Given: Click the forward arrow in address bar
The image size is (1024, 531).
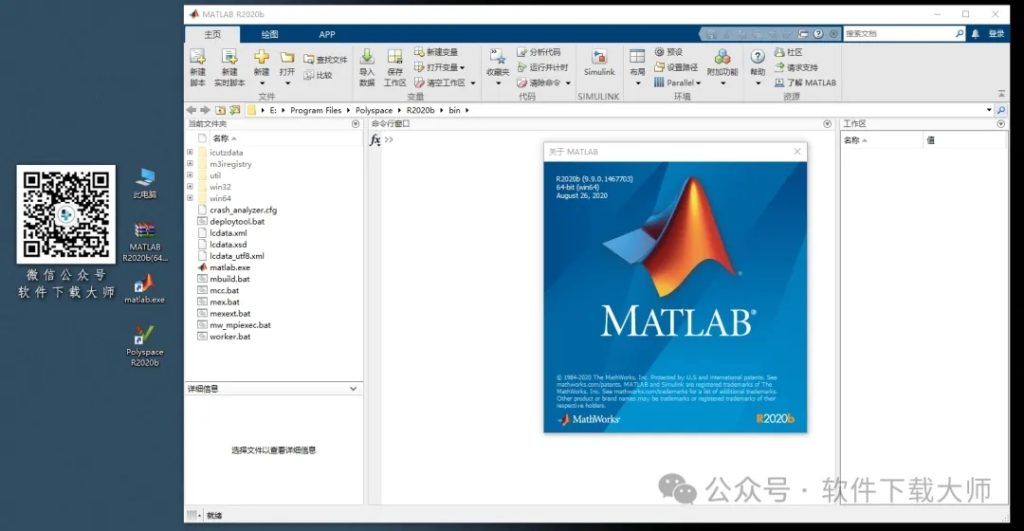Looking at the screenshot, I should [205, 110].
